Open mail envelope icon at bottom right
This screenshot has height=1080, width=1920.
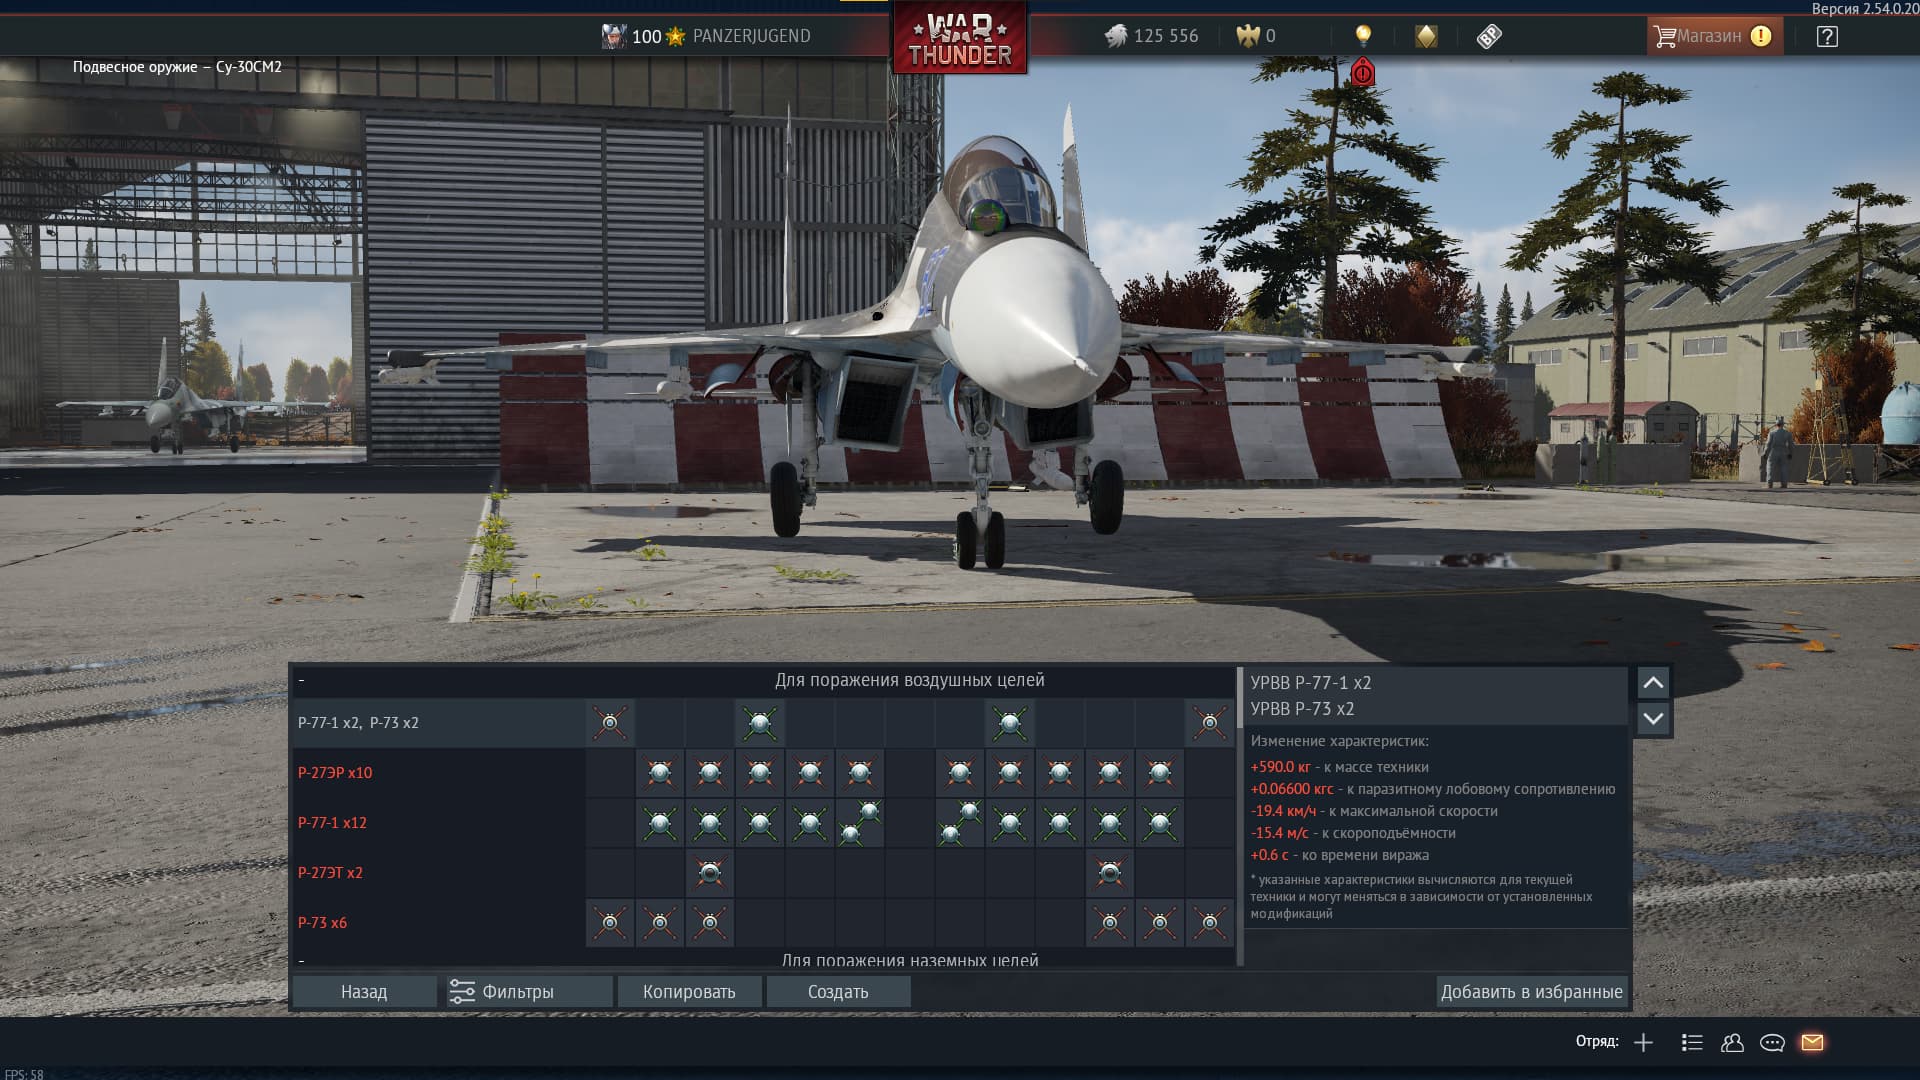[1812, 1042]
